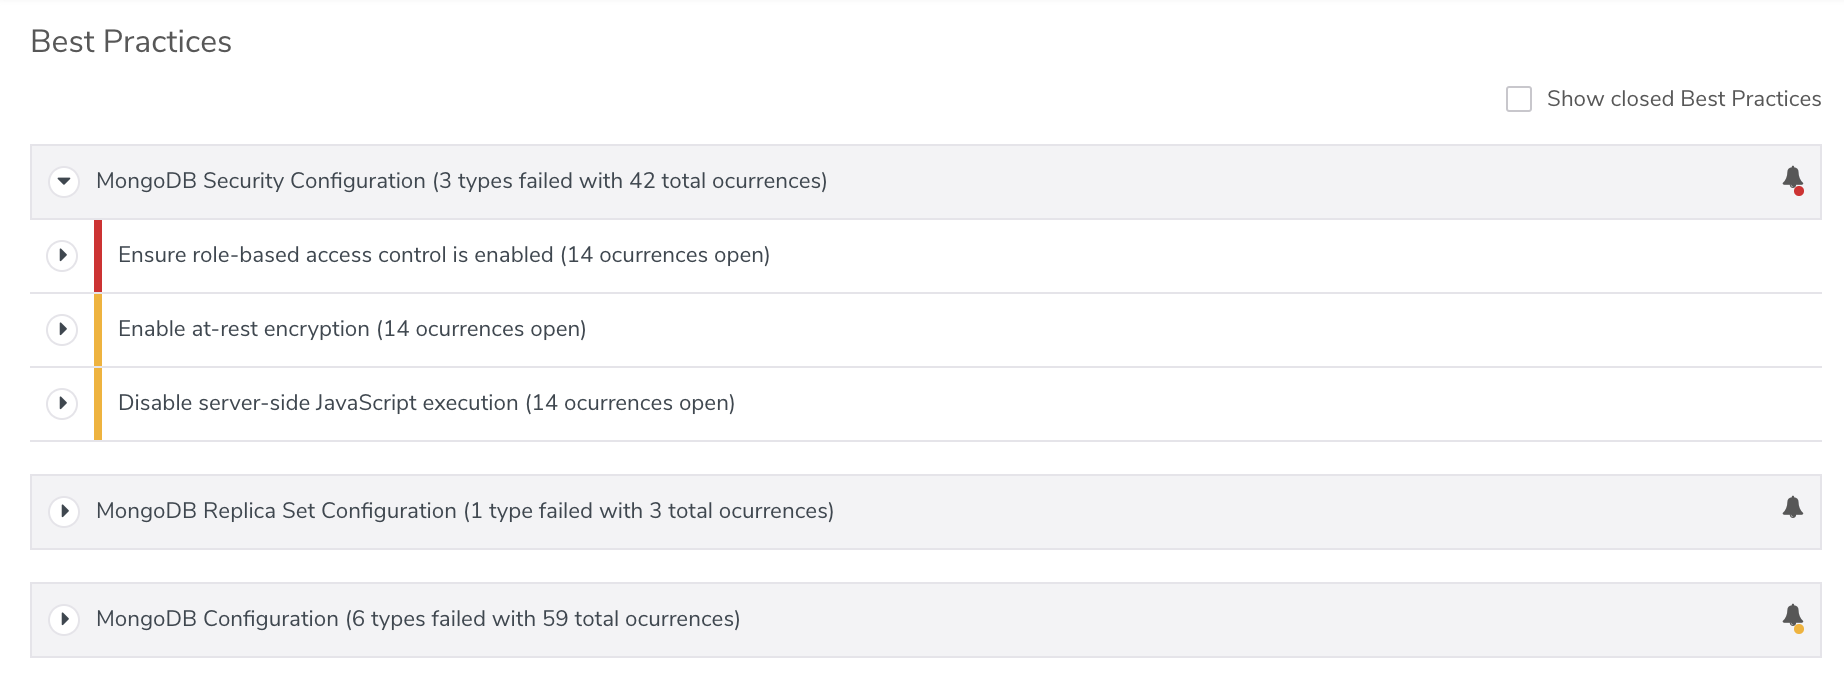Collapse the MongoDB Security Configuration section
This screenshot has height=678, width=1844.
[64, 182]
